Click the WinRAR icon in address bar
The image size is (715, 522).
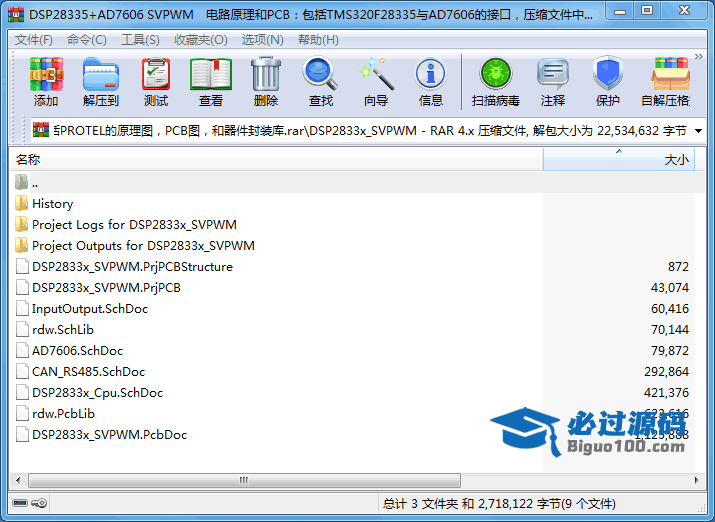click(41, 130)
